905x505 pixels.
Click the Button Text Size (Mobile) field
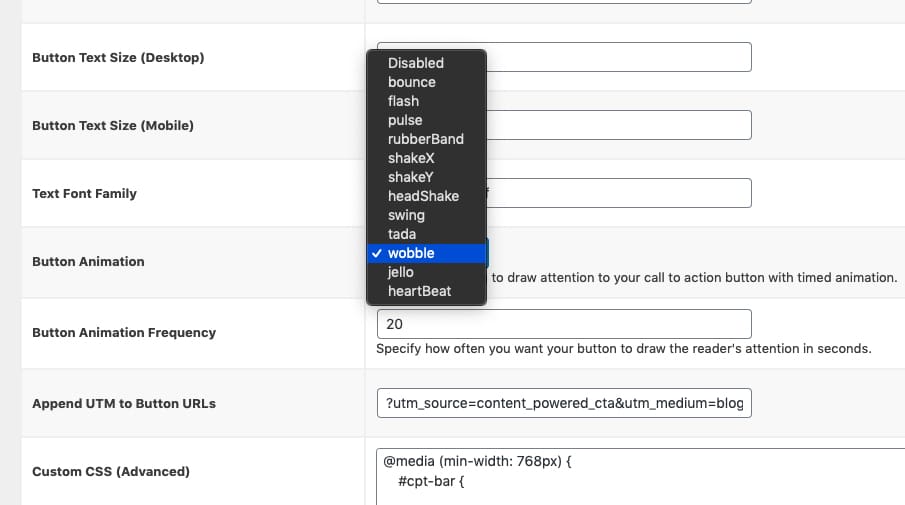point(619,125)
